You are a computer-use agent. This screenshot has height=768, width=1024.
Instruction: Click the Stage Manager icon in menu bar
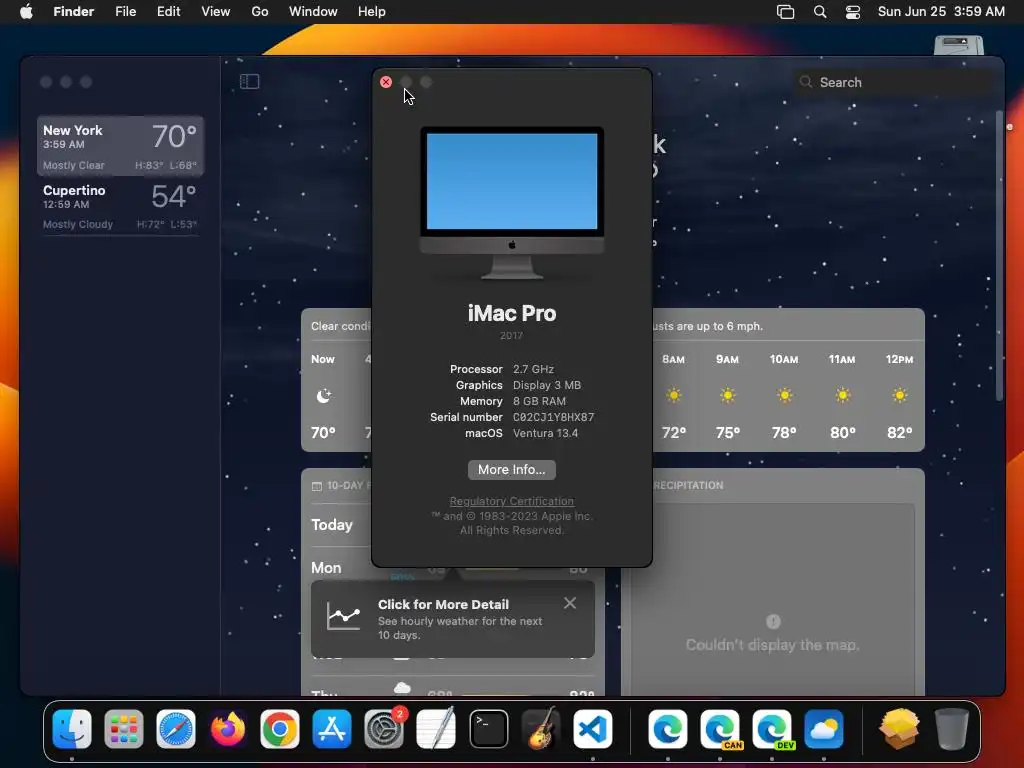point(786,12)
